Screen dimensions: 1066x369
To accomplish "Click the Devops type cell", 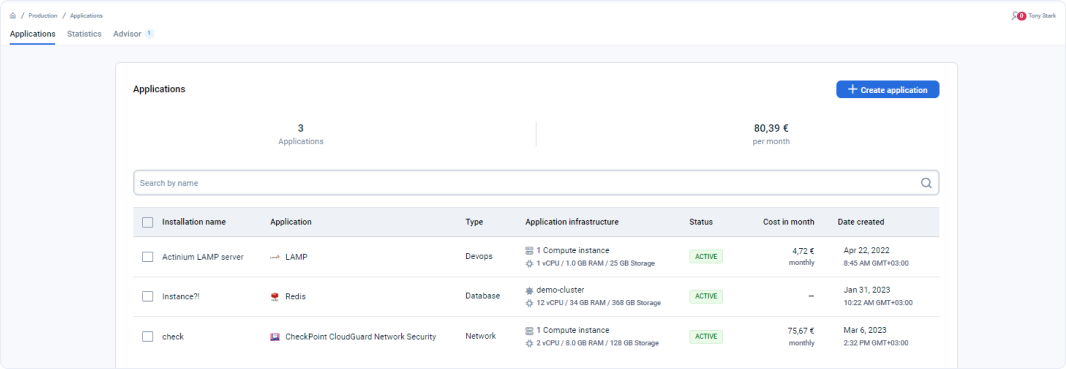I will click(x=479, y=257).
